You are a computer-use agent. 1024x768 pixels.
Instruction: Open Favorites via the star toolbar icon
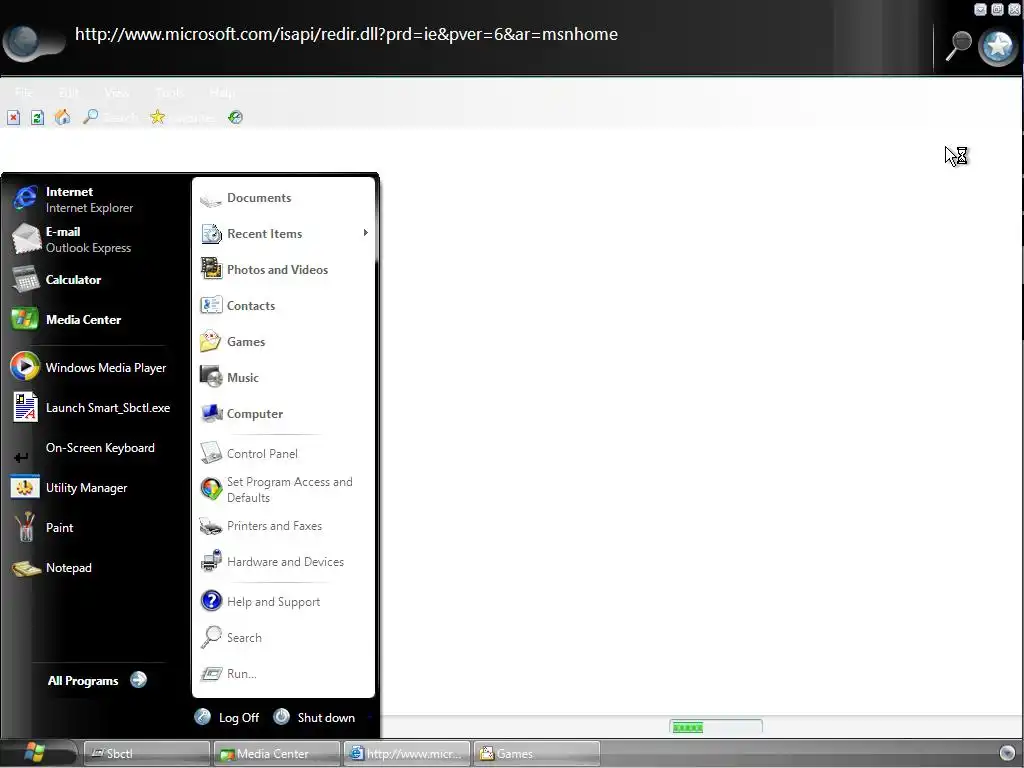tap(157, 117)
